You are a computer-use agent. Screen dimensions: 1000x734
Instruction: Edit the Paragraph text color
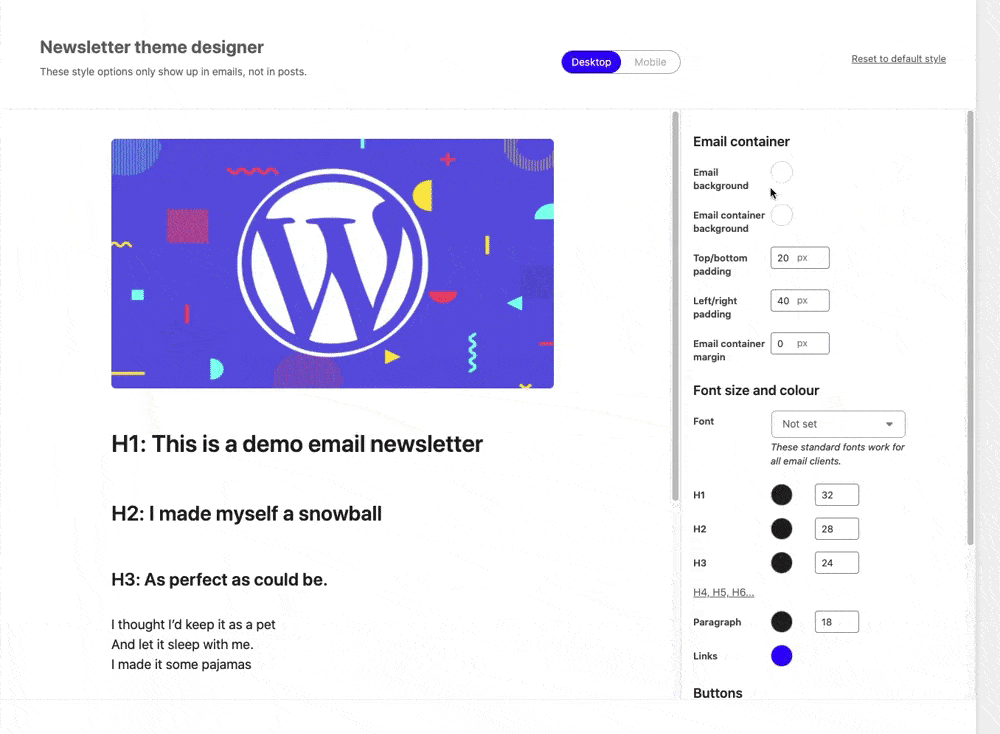pos(781,621)
